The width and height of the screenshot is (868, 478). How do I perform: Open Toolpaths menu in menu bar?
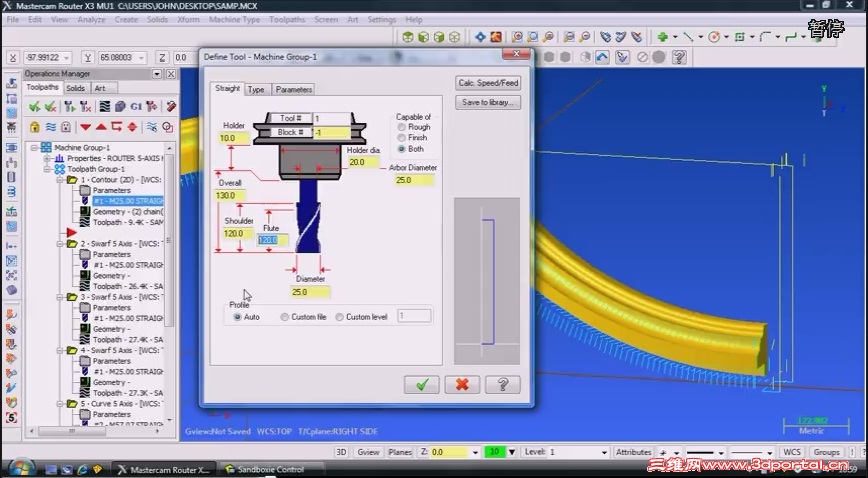(287, 19)
